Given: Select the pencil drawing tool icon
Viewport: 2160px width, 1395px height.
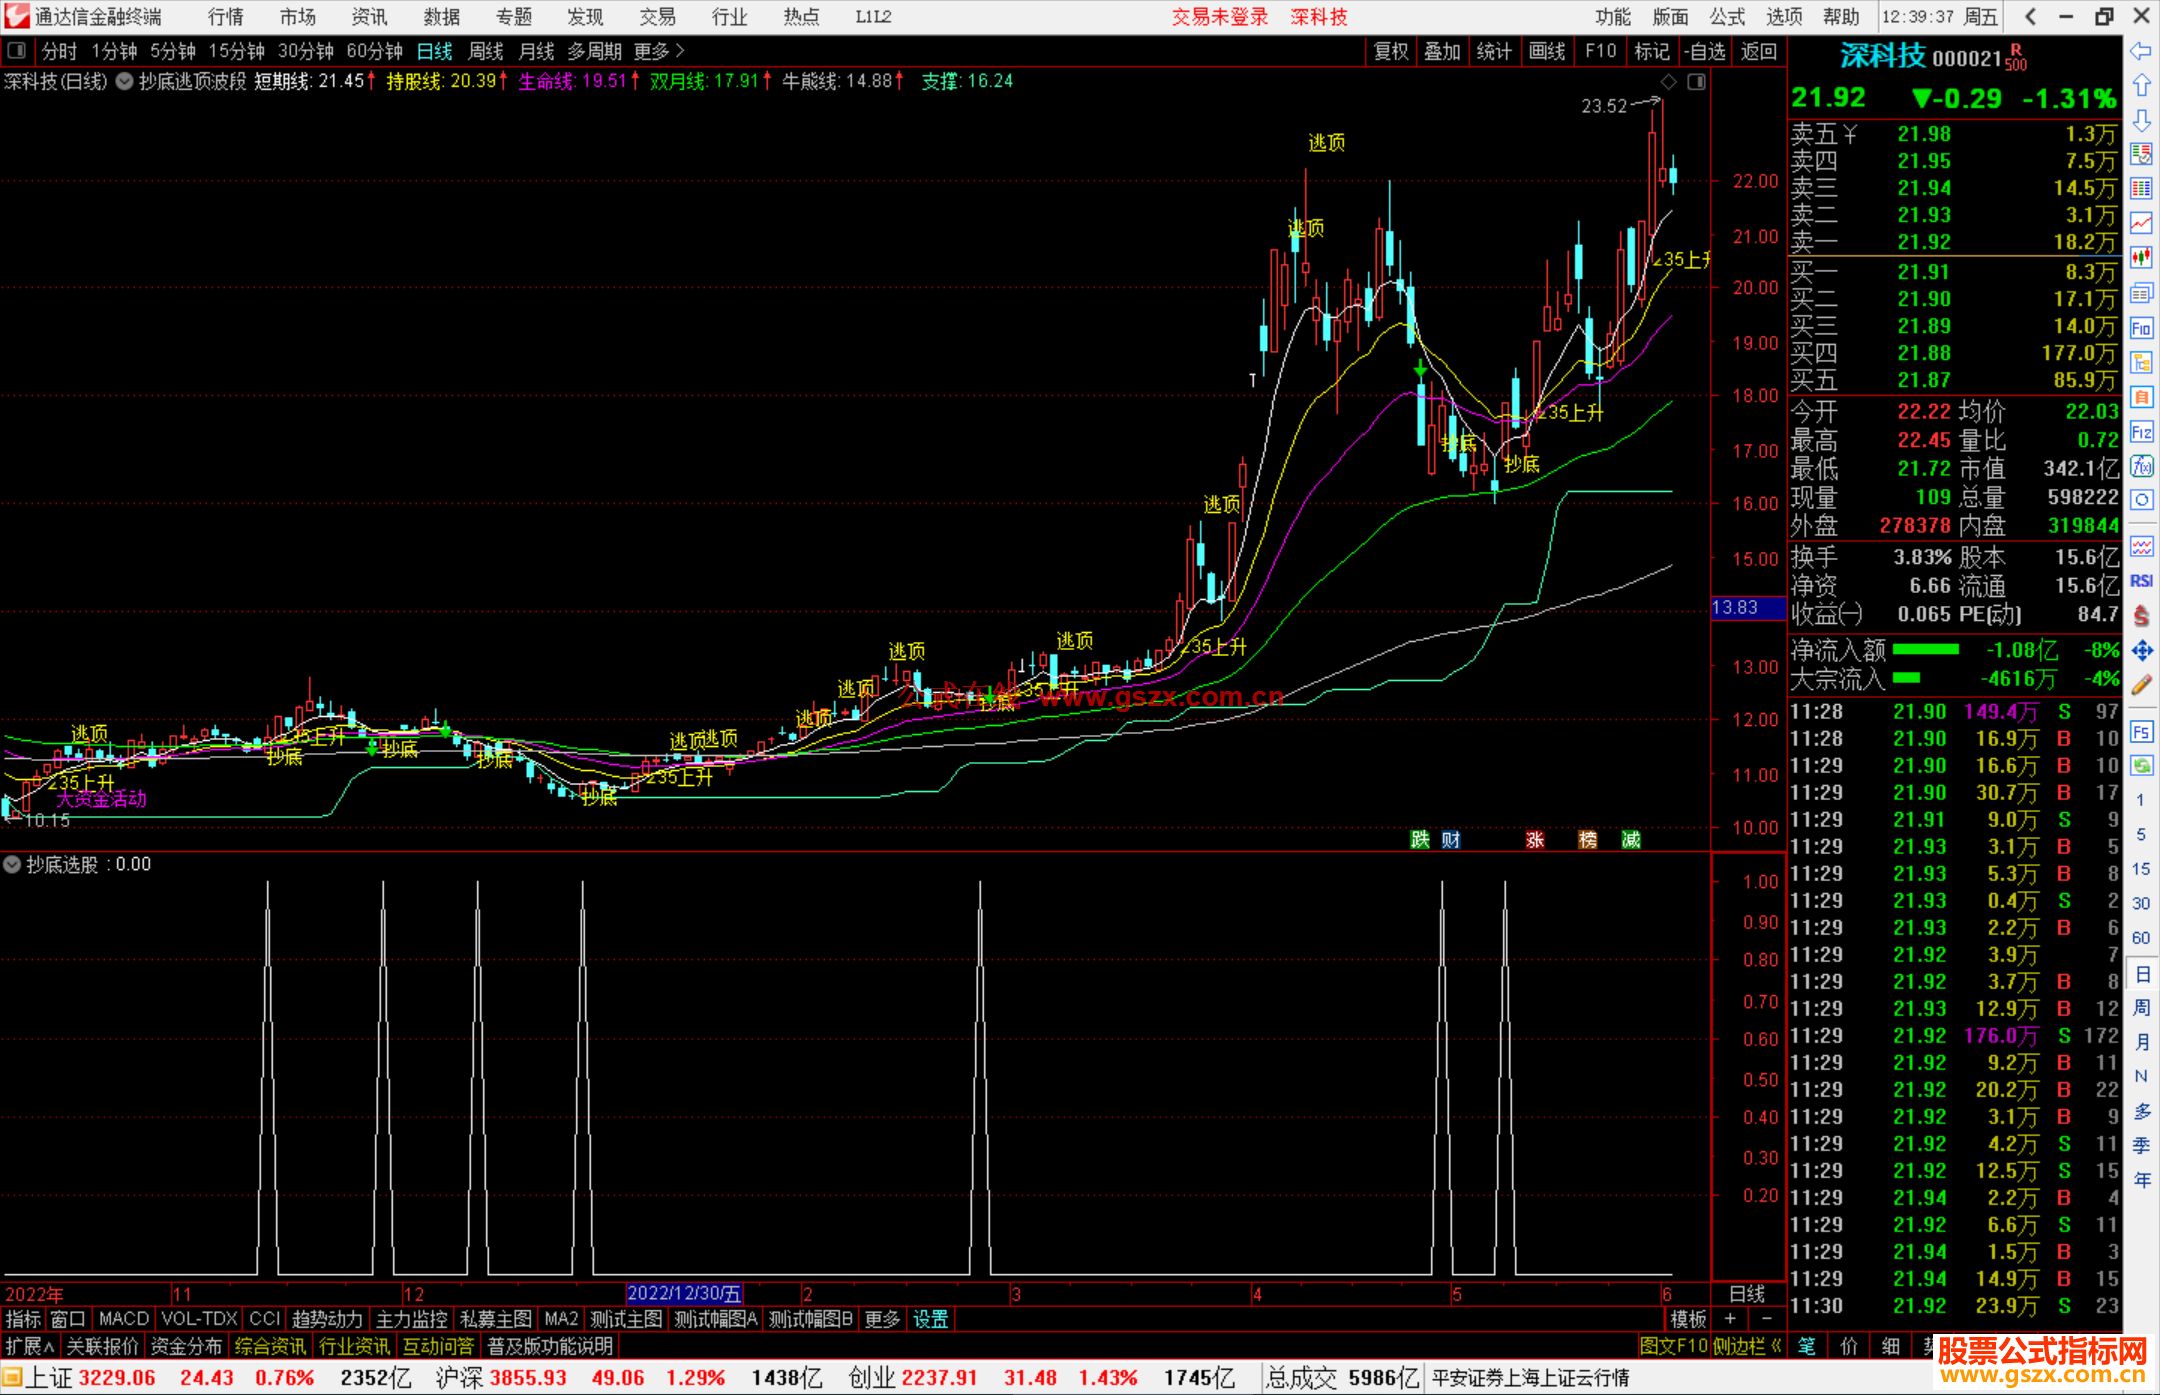Looking at the screenshot, I should coord(2141,686).
